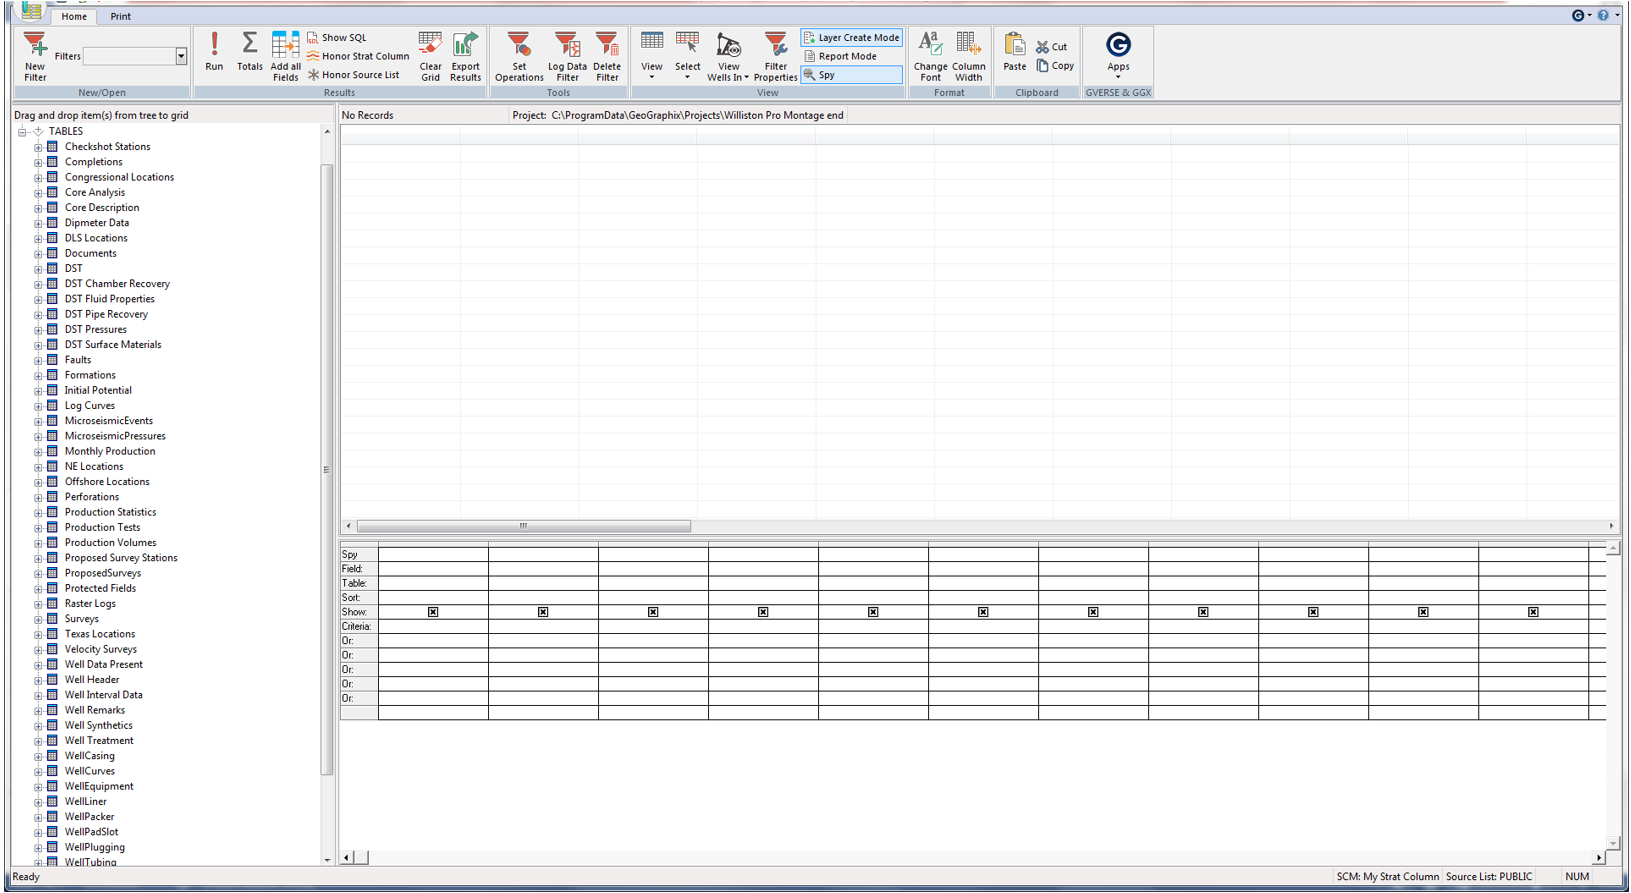Click the help question mark icon
The image size is (1631, 893).
[x=1603, y=15]
